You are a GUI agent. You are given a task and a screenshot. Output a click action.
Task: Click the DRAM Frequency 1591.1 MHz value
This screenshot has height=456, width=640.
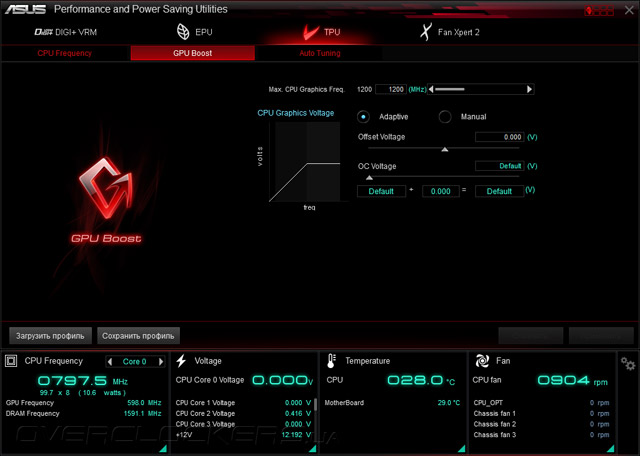point(142,414)
